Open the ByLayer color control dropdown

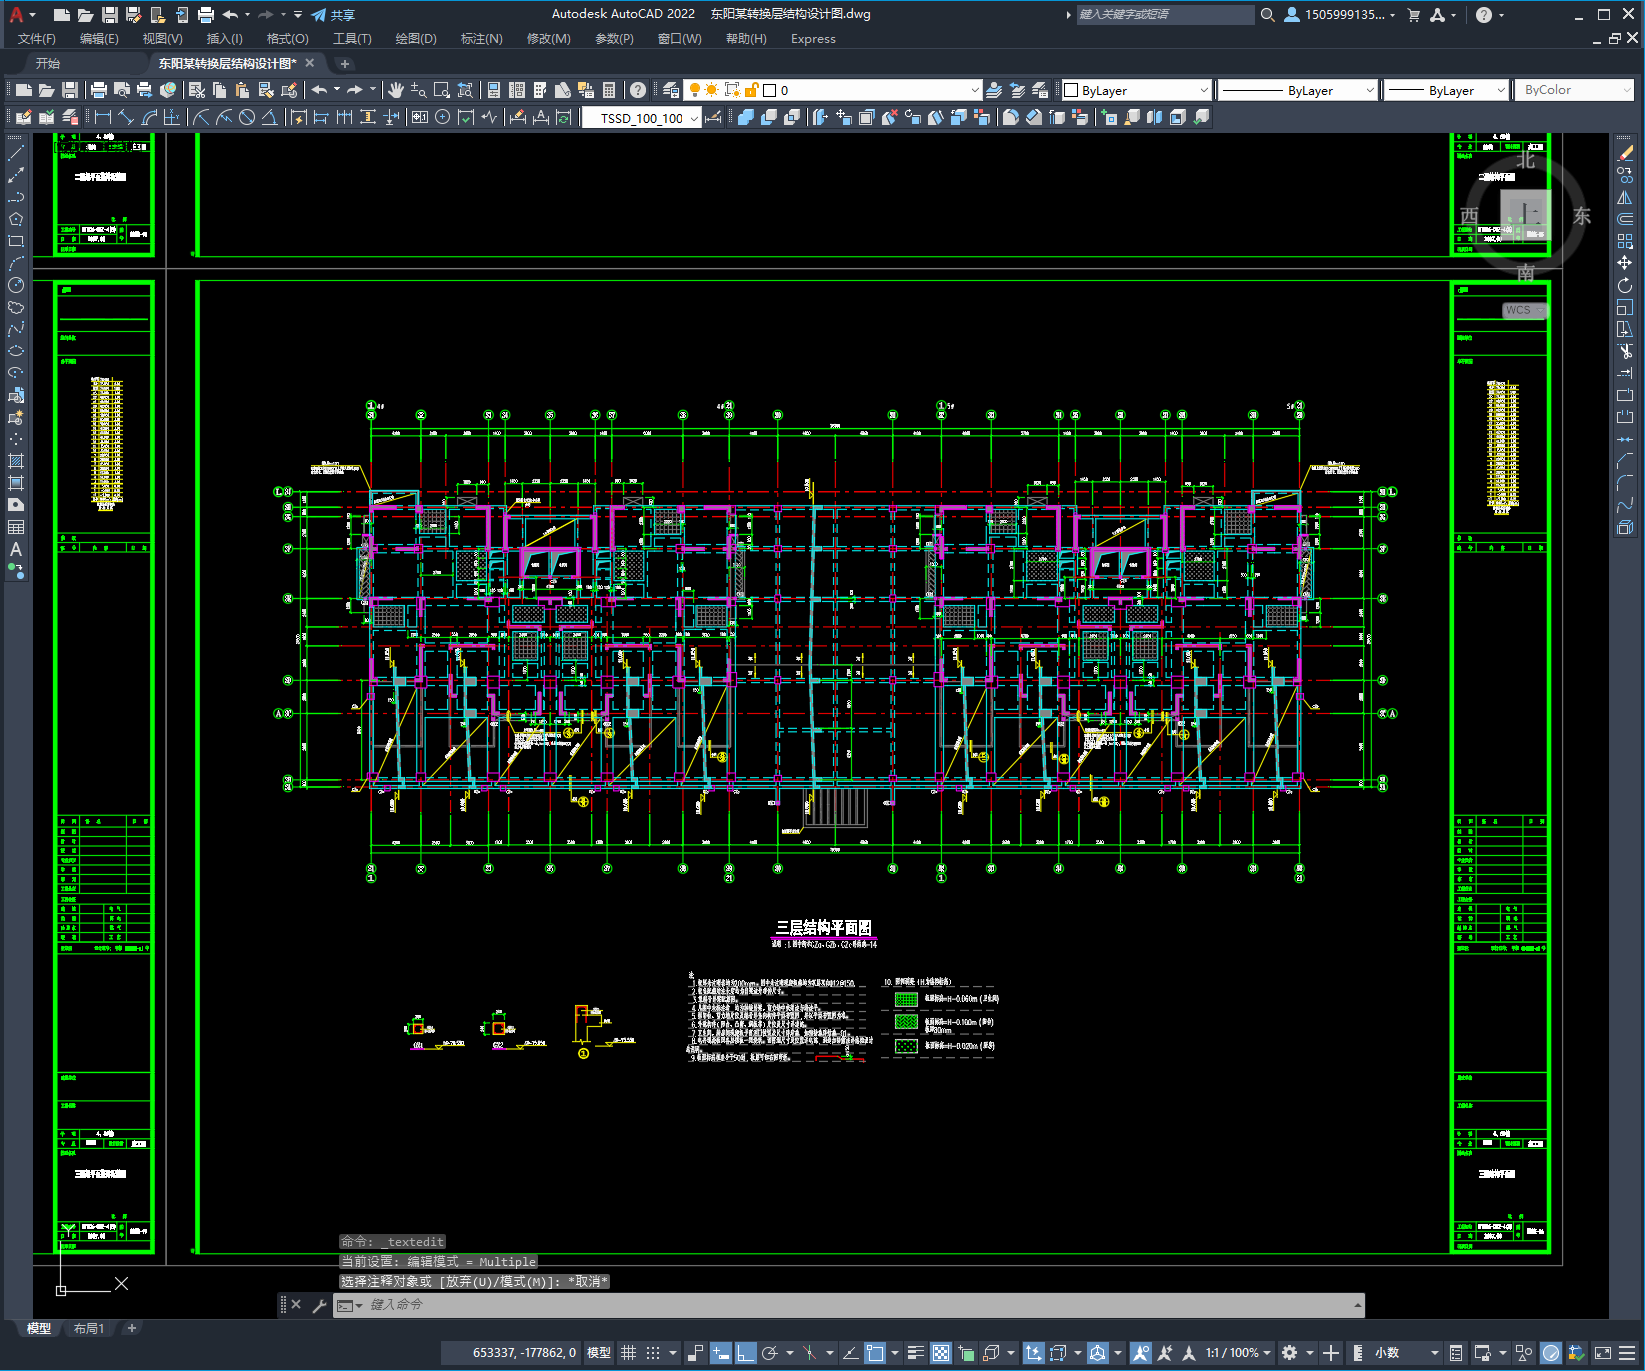tap(1203, 90)
